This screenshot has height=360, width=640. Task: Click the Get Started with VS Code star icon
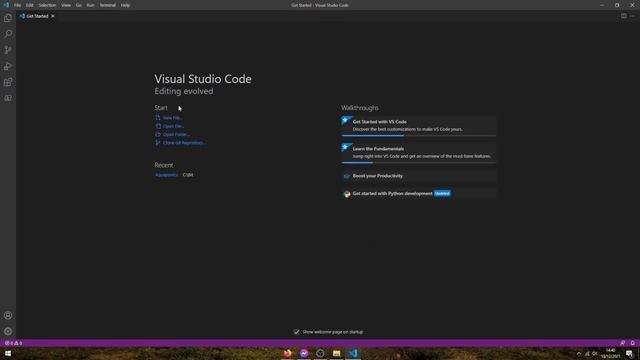(347, 121)
